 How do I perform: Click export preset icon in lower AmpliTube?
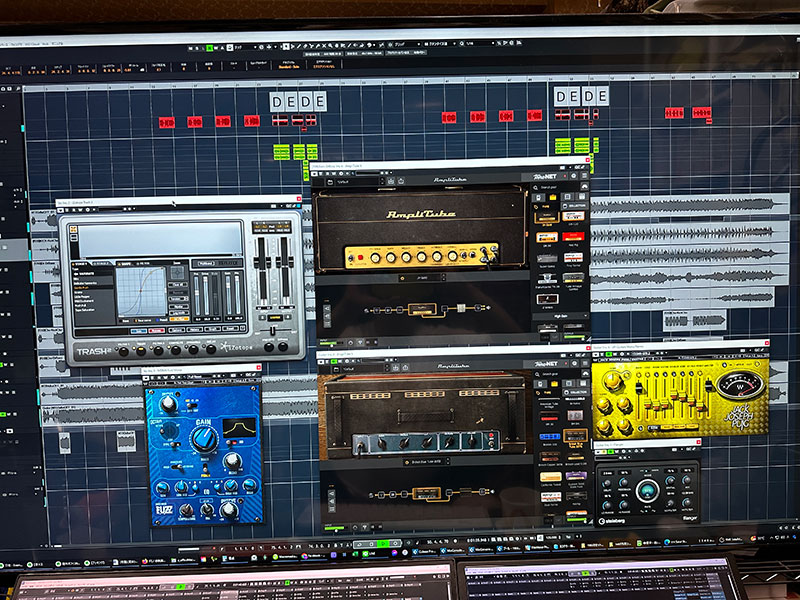coord(405,367)
